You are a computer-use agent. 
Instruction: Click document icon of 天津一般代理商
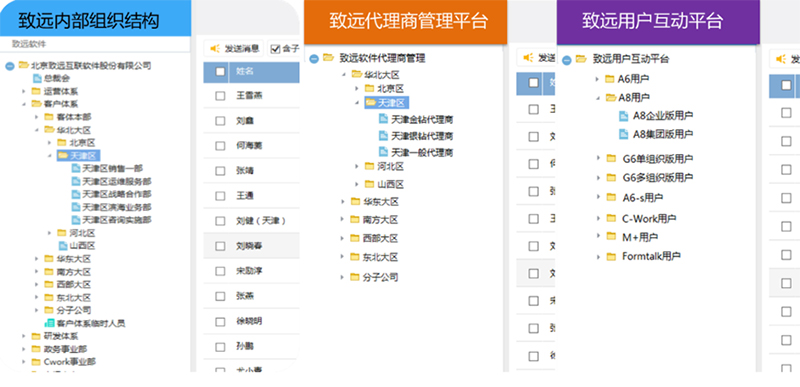384,152
